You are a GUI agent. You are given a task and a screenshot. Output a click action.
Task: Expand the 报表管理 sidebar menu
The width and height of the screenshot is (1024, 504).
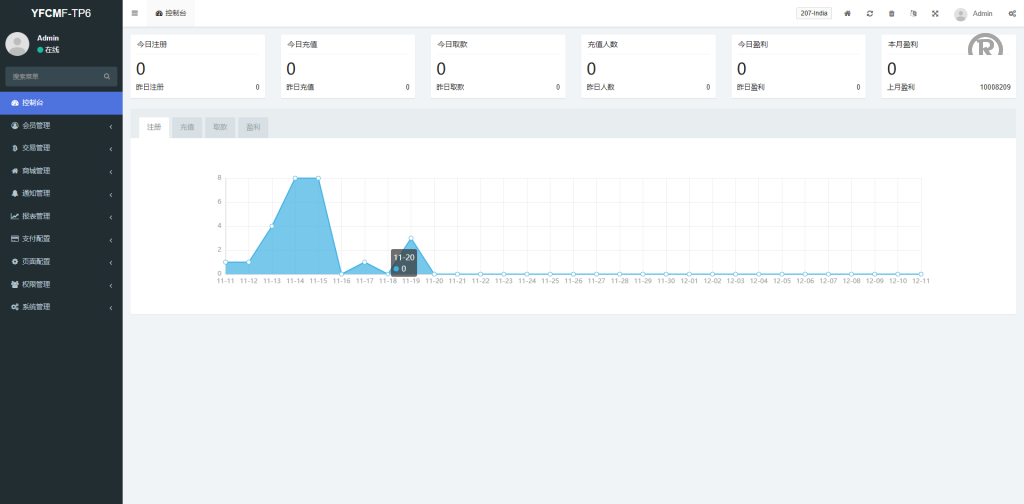click(60, 216)
